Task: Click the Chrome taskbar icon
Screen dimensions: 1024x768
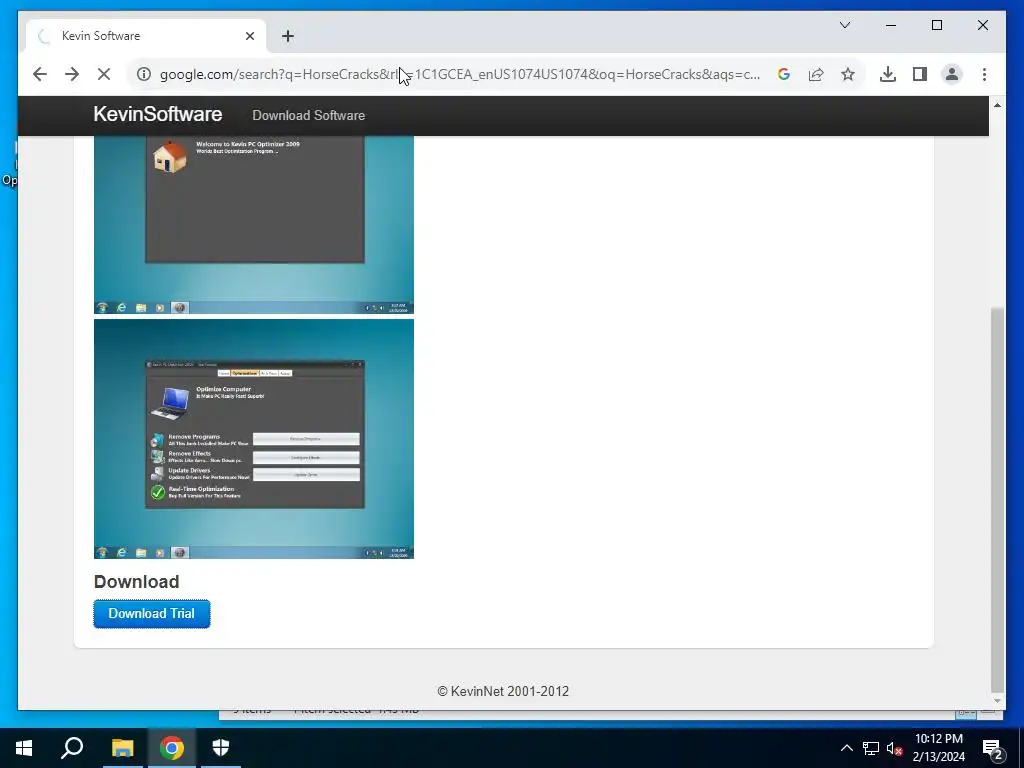Action: pos(172,748)
